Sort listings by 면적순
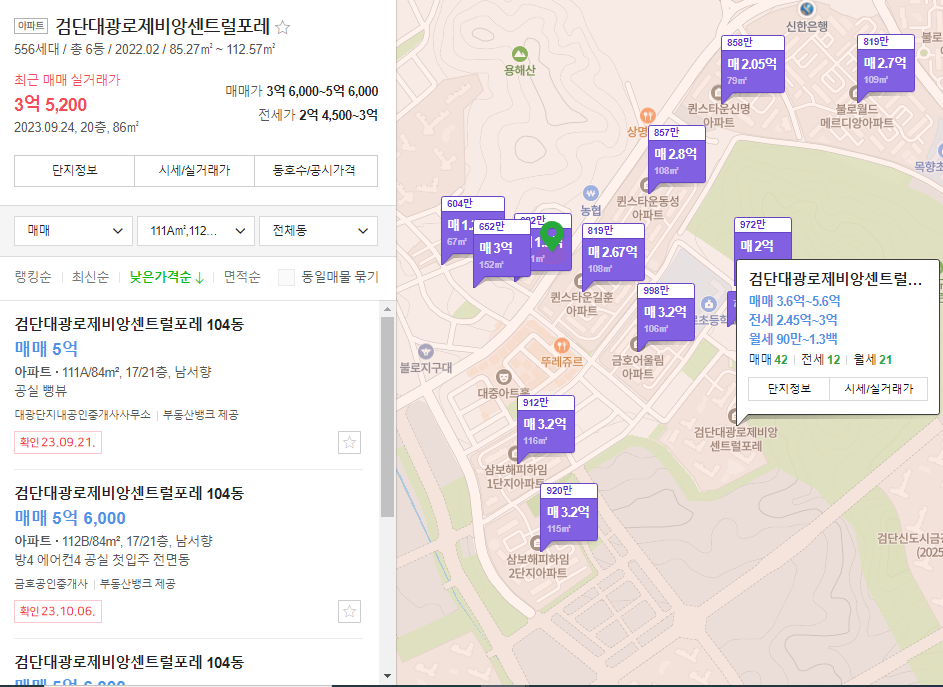943x687 pixels. 242,277
